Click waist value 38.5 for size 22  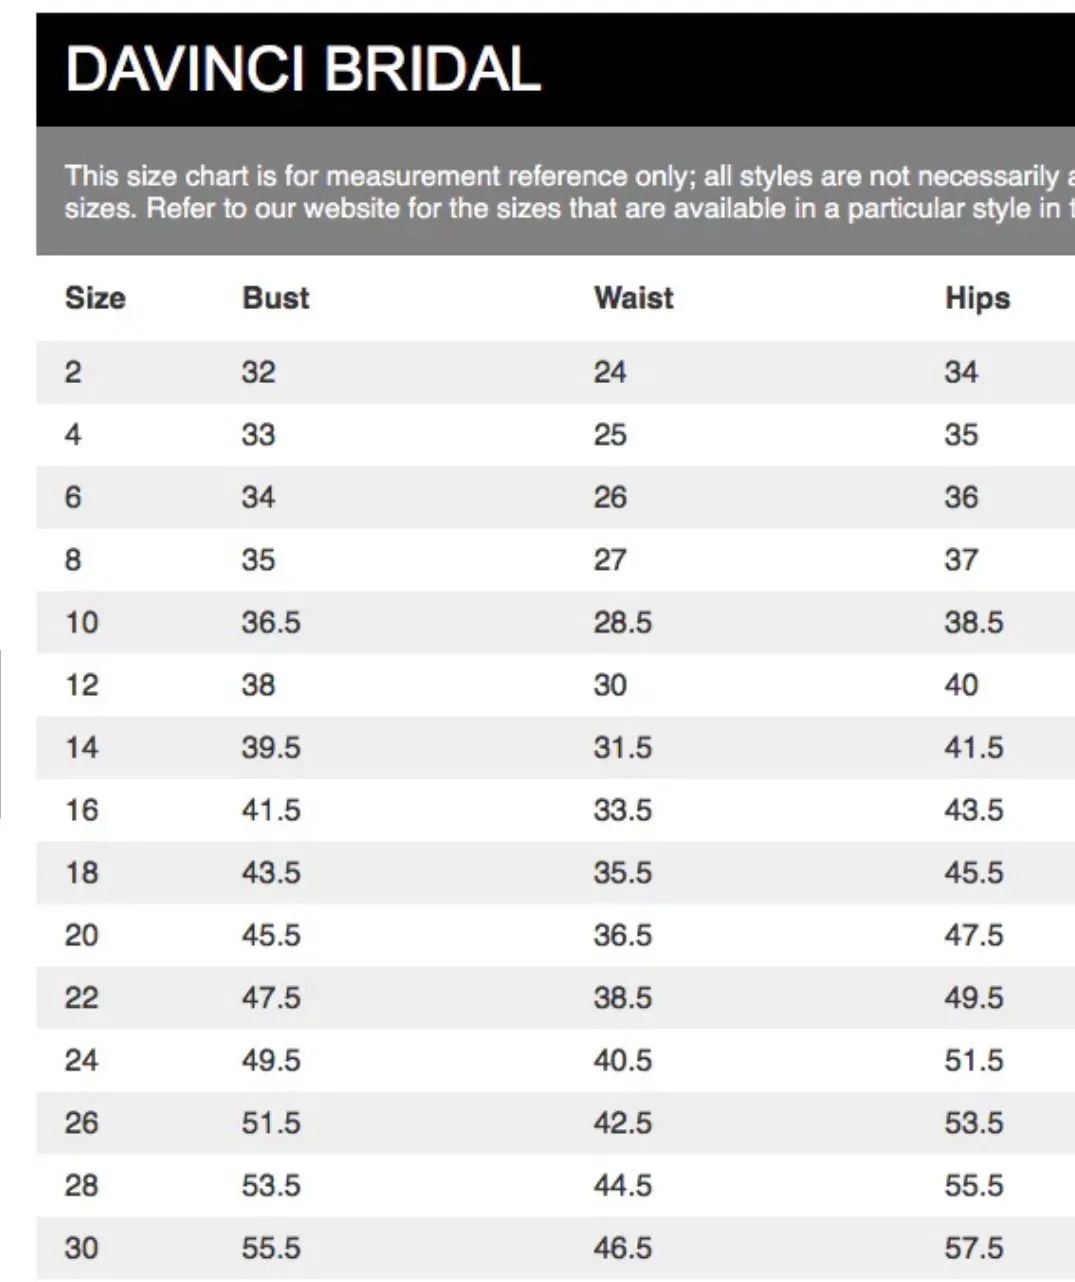623,998
